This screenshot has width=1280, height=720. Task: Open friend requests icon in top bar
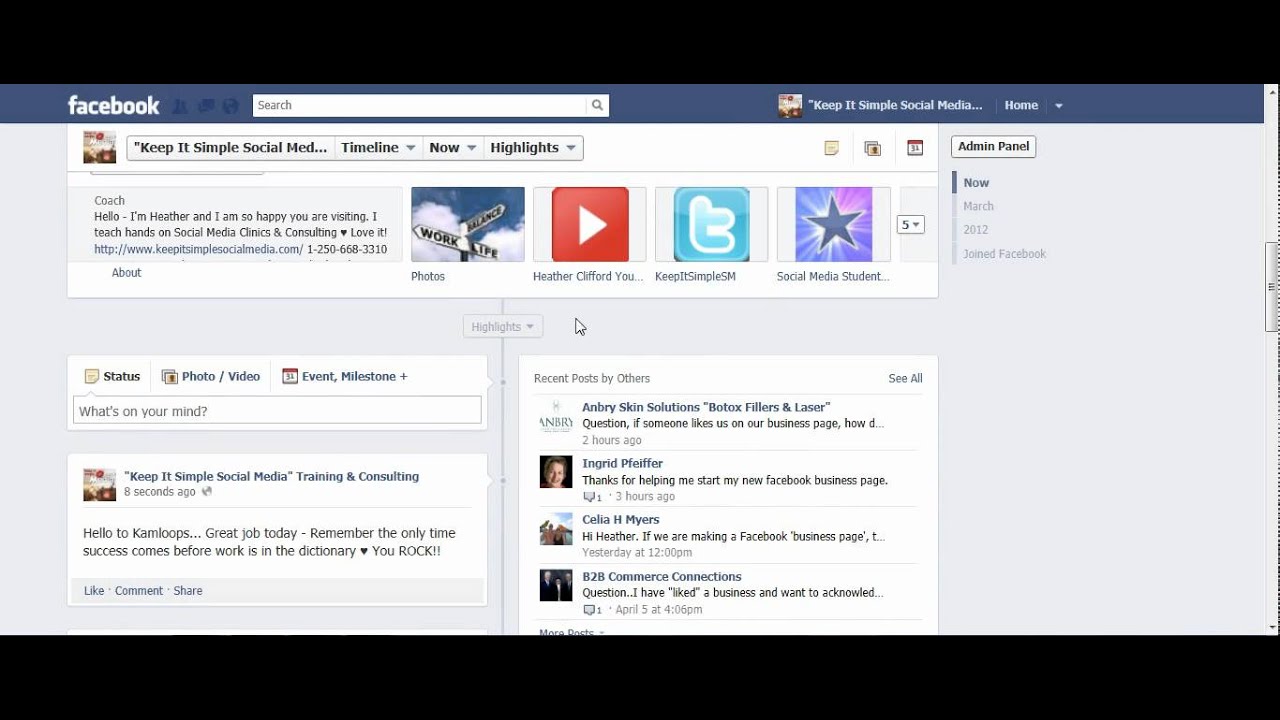tap(180, 106)
